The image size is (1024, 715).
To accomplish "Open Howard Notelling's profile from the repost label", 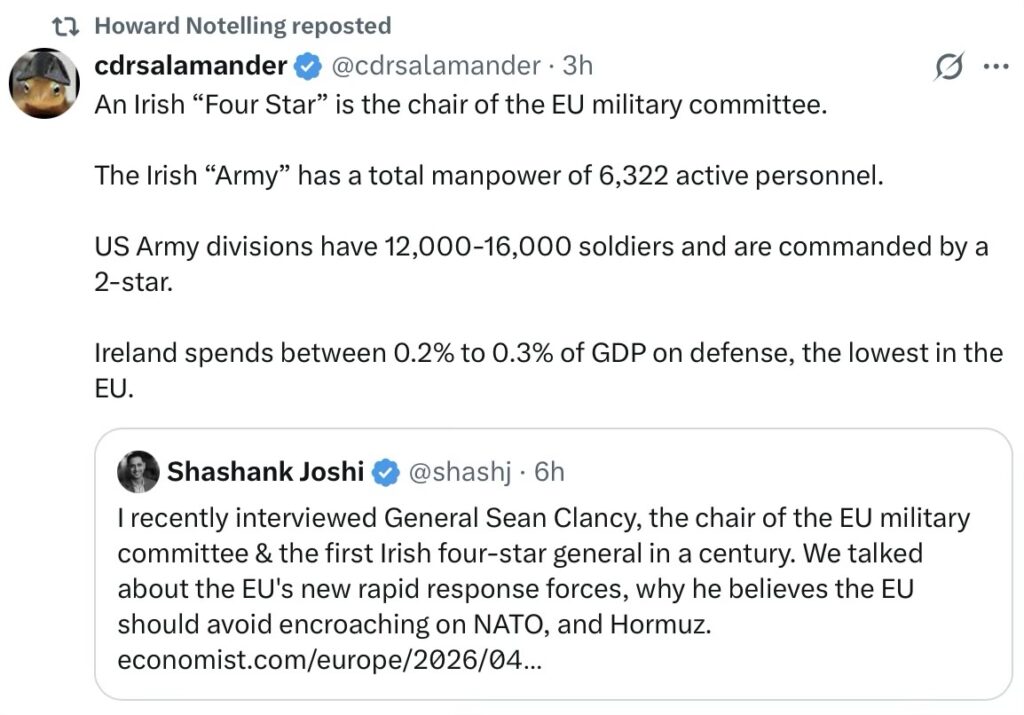I will coord(243,25).
